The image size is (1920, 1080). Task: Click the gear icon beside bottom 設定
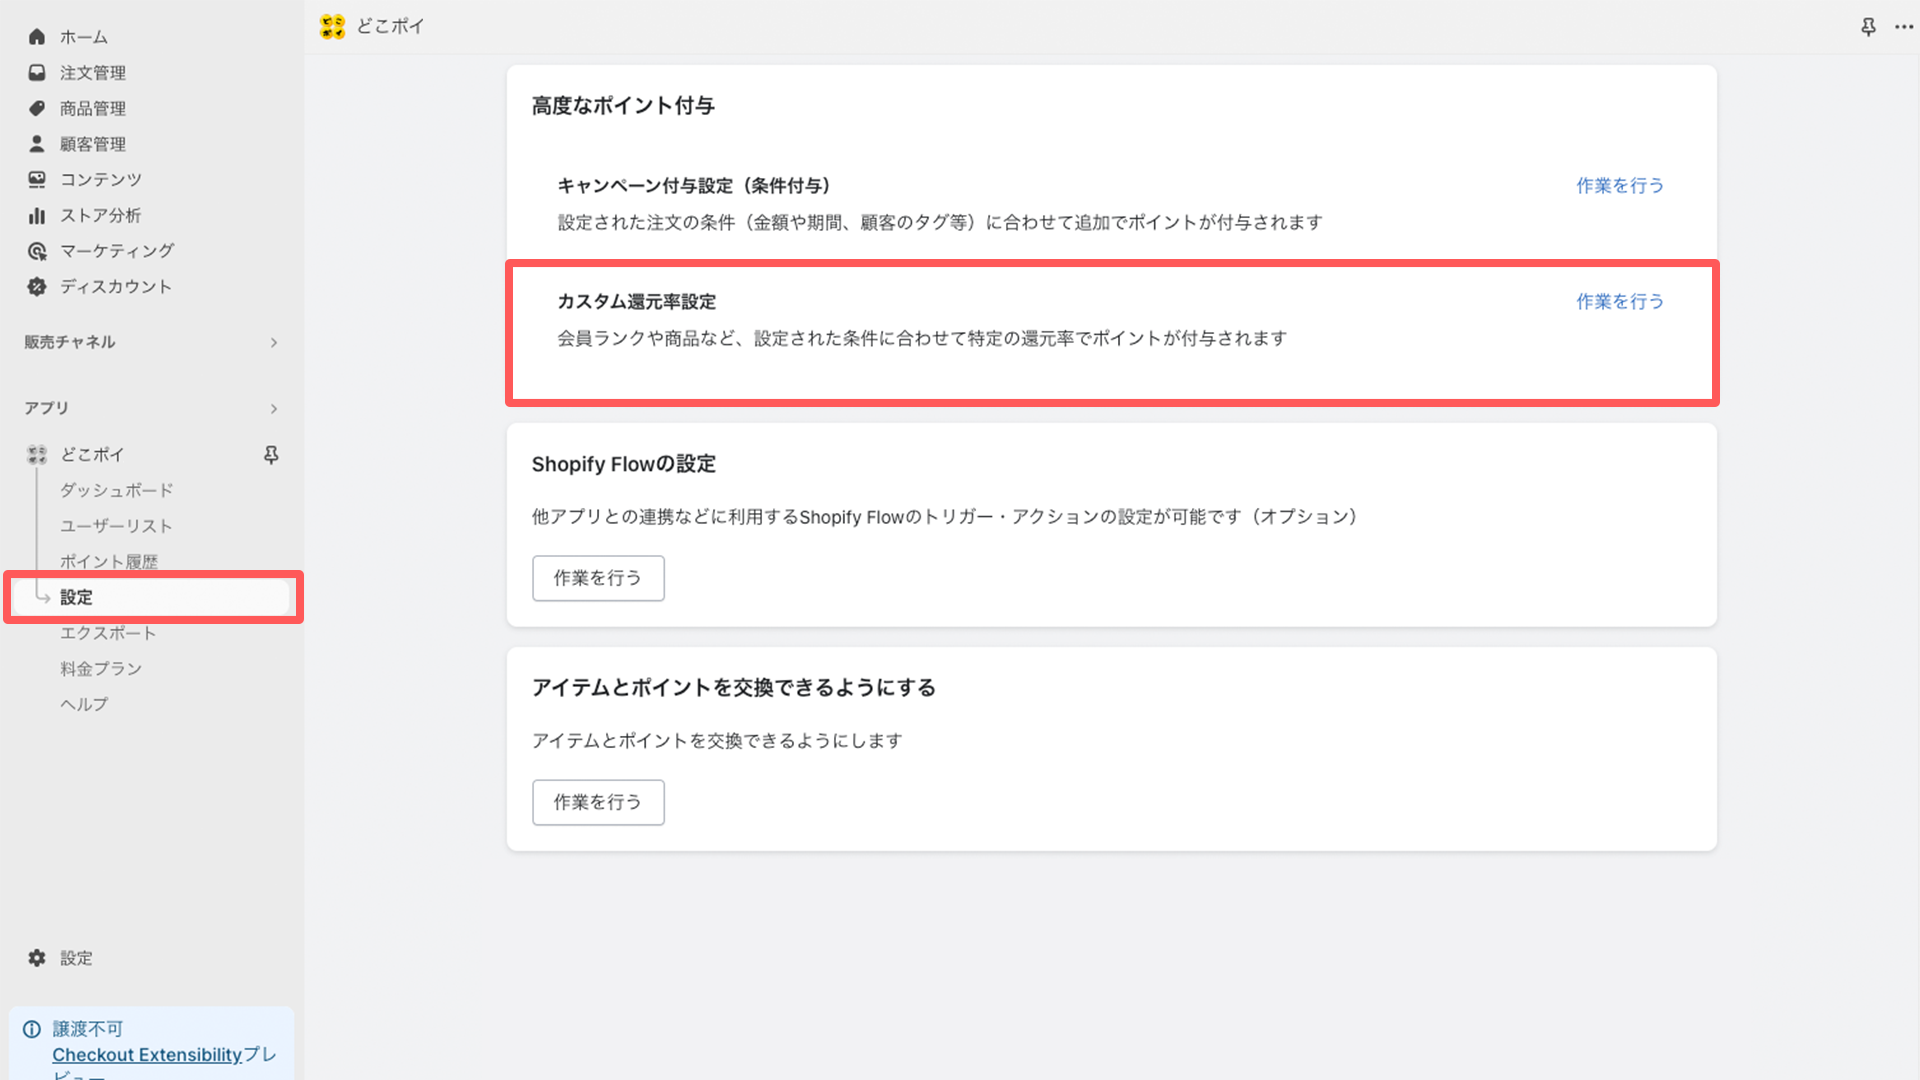(37, 958)
